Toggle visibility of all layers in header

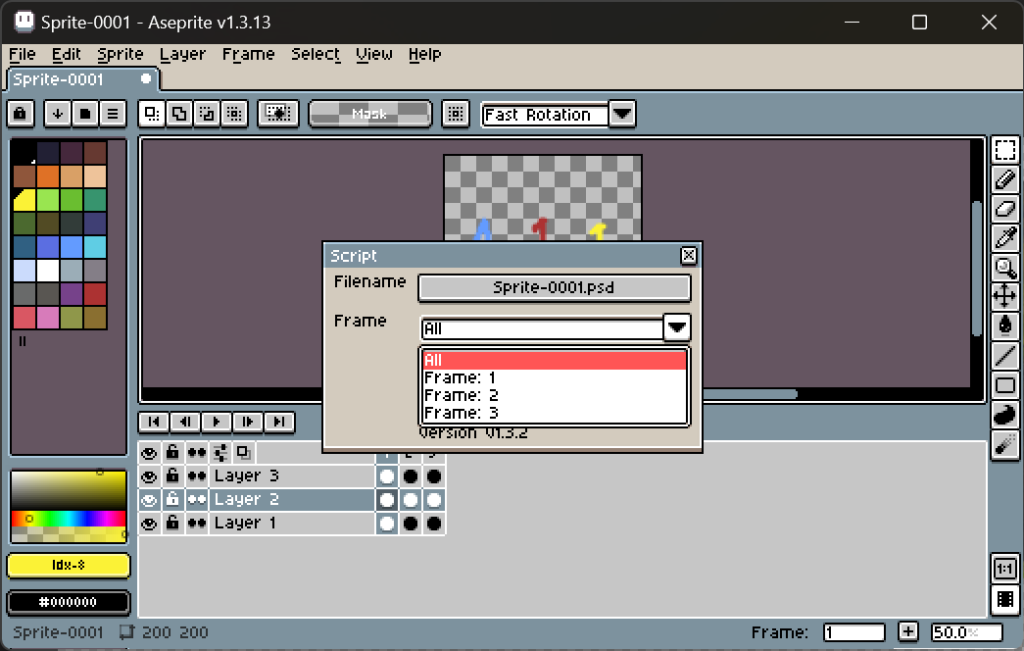(x=149, y=453)
